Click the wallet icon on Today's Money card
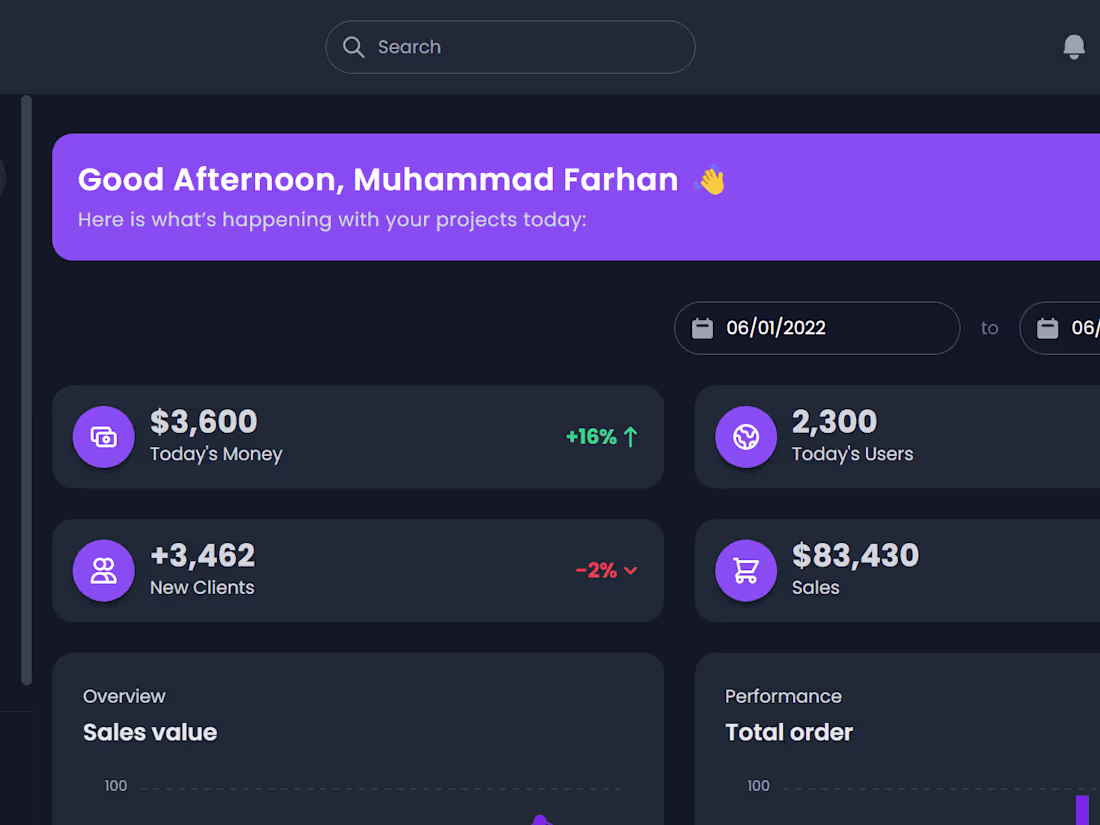The image size is (1100, 825). point(103,437)
